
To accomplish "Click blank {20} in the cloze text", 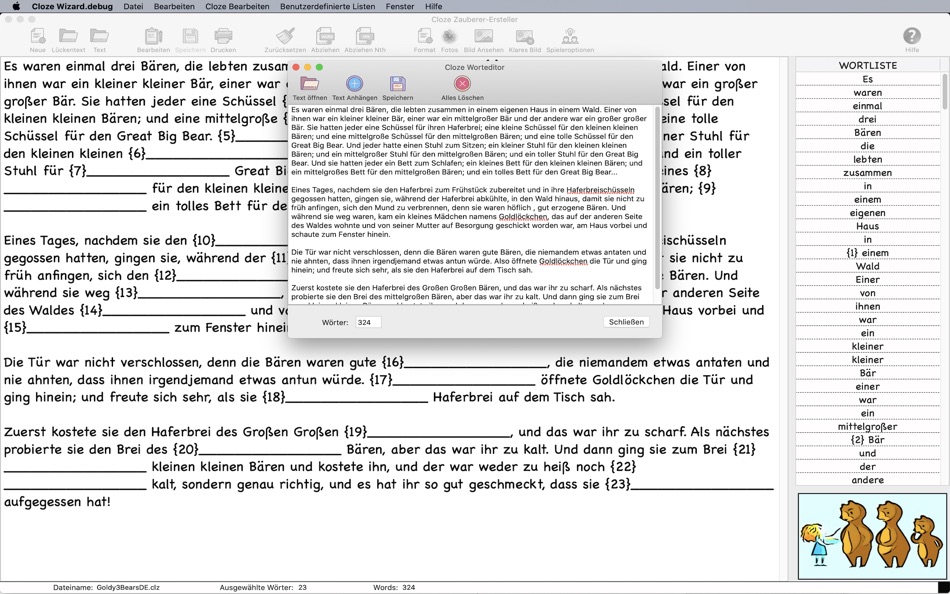I will click(x=257, y=450).
